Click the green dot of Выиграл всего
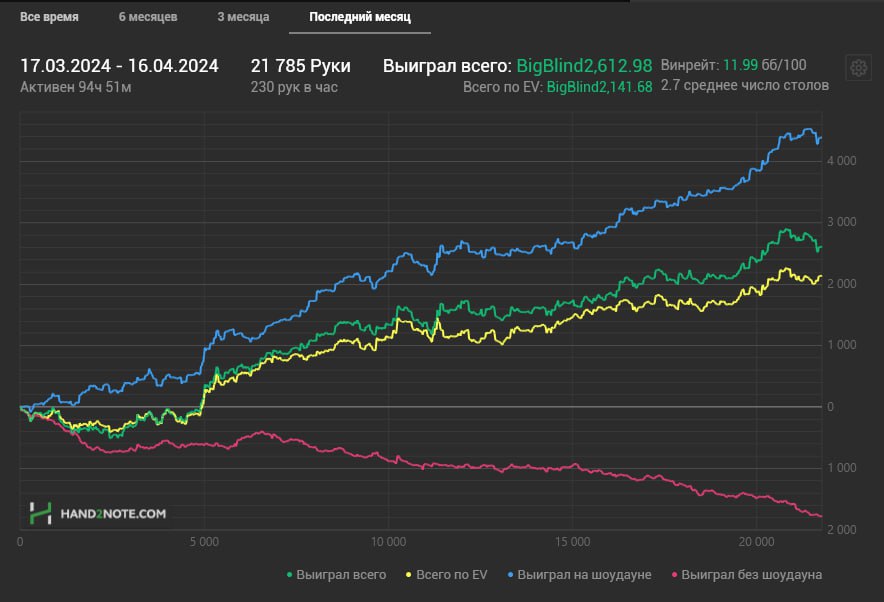 tap(289, 575)
